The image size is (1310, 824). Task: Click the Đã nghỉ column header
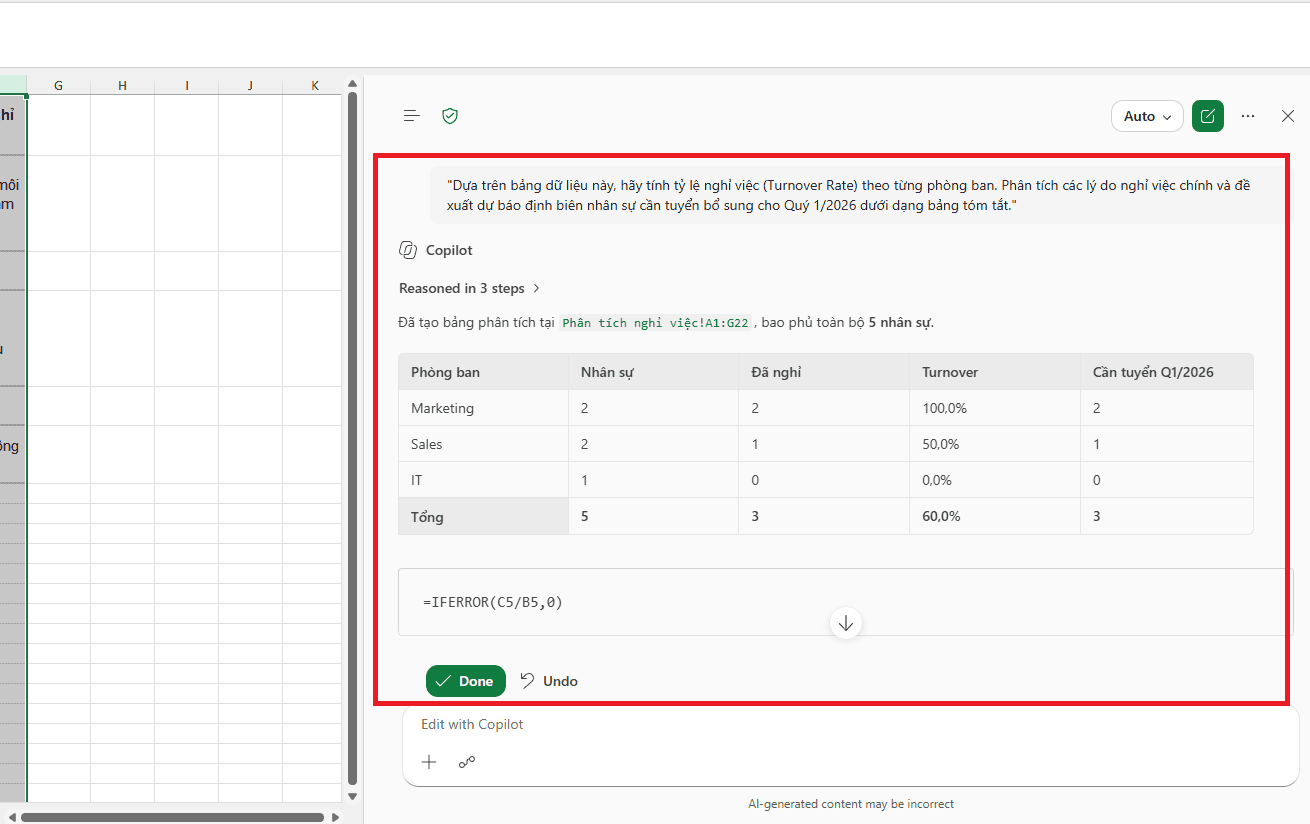click(824, 372)
